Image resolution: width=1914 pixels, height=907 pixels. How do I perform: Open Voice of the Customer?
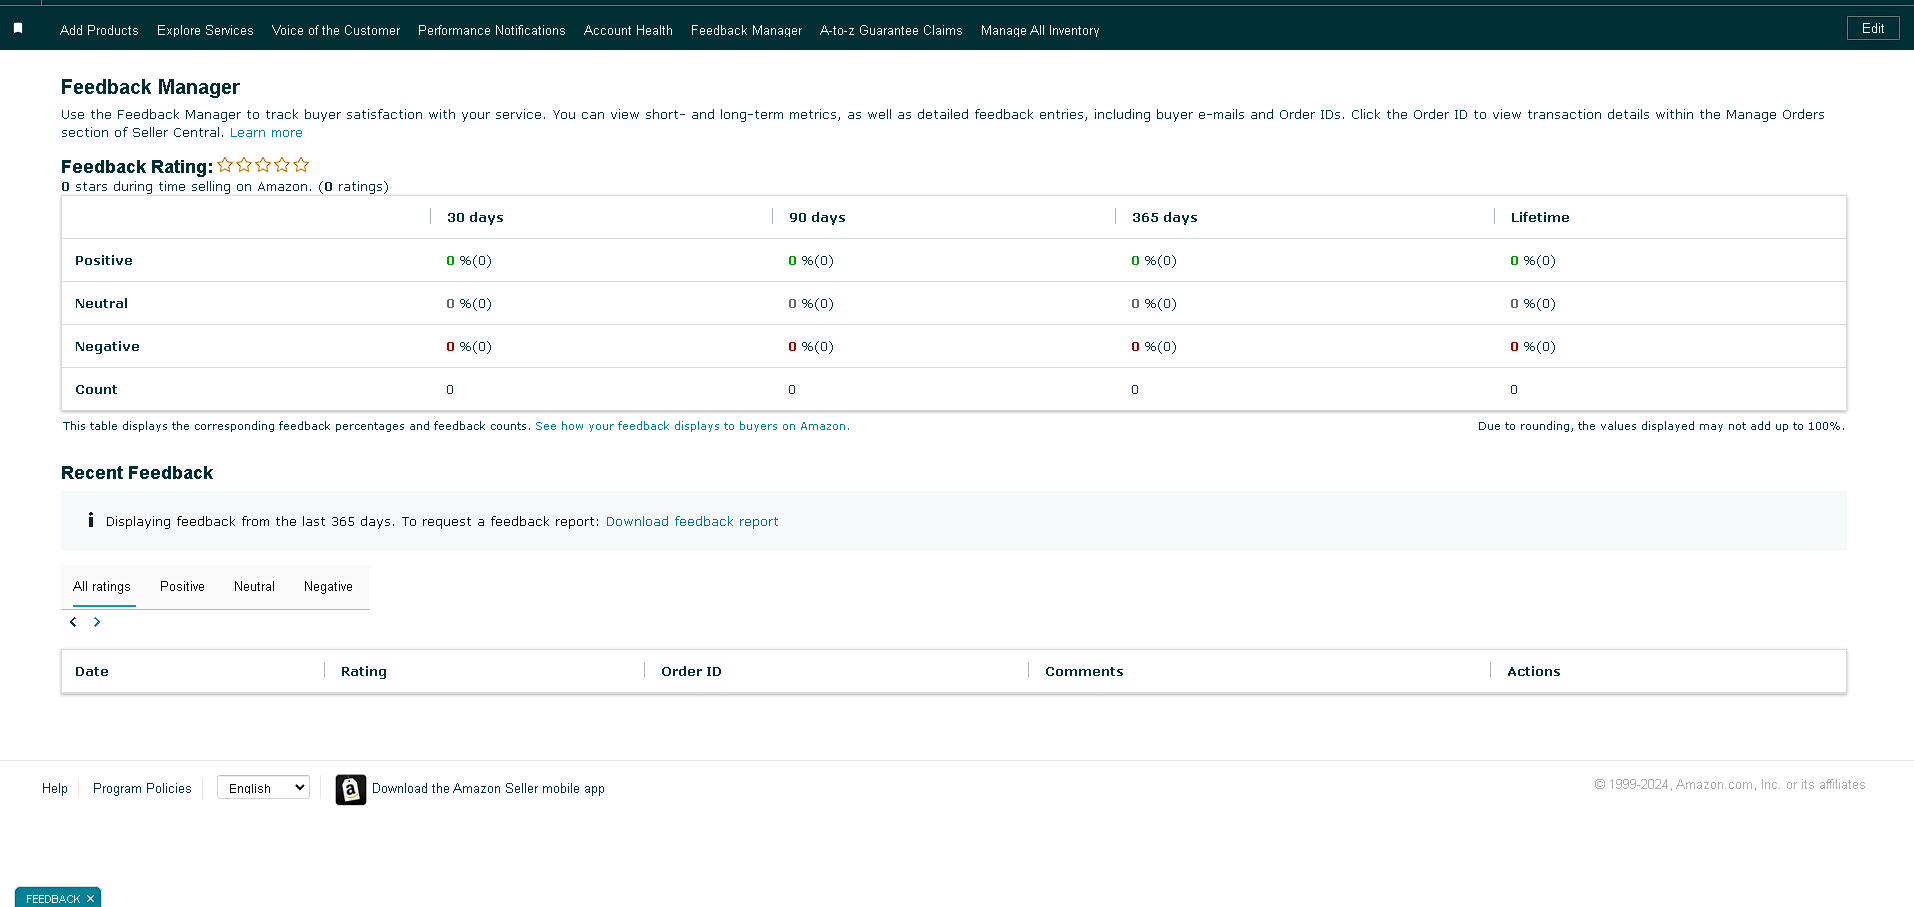[x=336, y=30]
